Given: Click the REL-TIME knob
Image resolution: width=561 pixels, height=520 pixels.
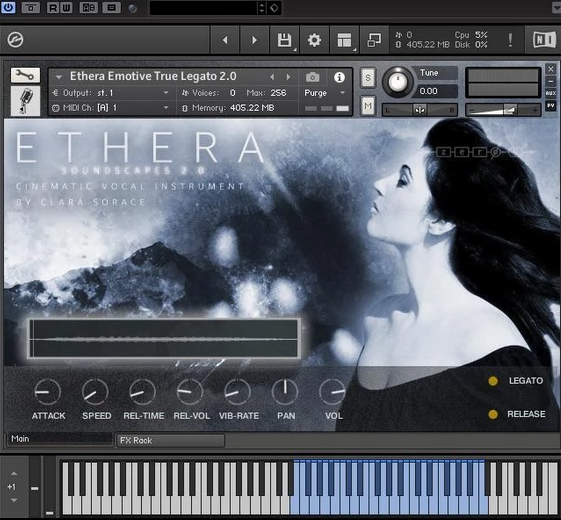Looking at the screenshot, I should [x=142, y=392].
